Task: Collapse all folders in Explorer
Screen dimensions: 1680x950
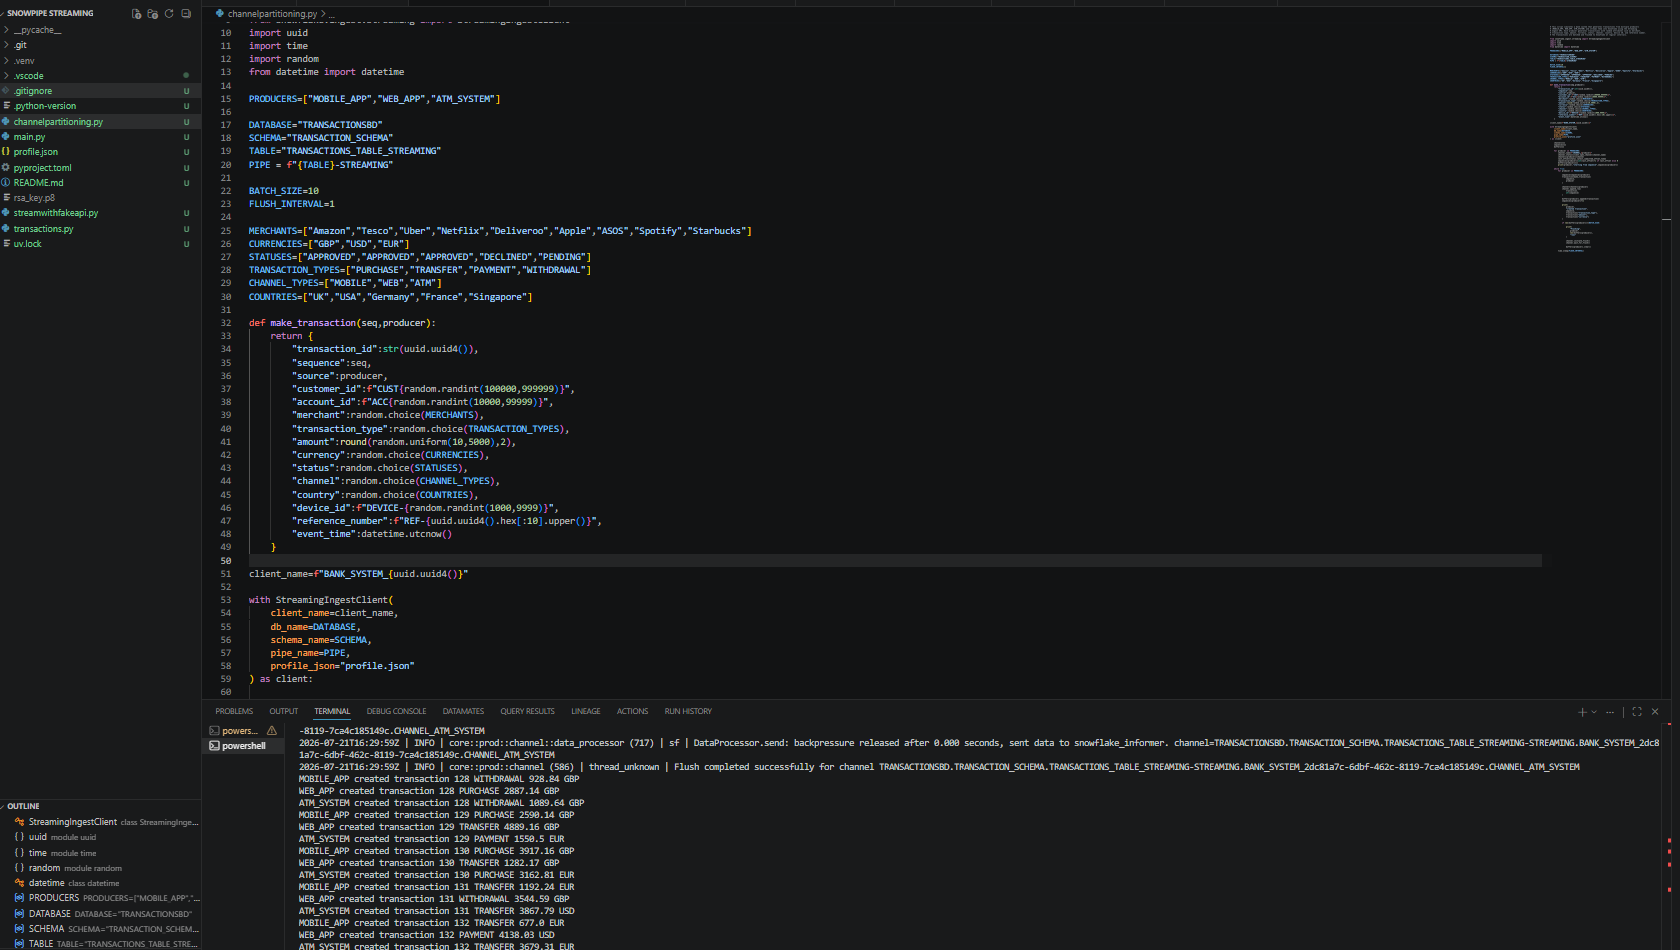Action: click(x=186, y=13)
